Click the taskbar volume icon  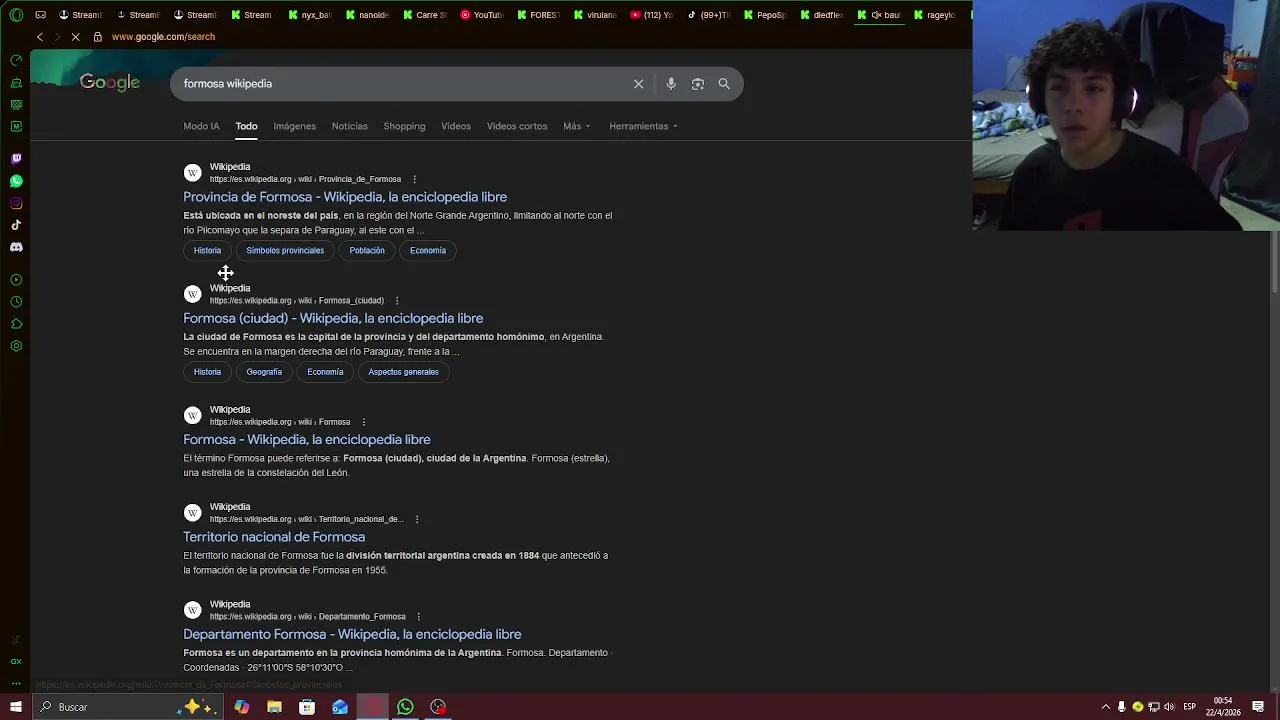coord(1170,707)
